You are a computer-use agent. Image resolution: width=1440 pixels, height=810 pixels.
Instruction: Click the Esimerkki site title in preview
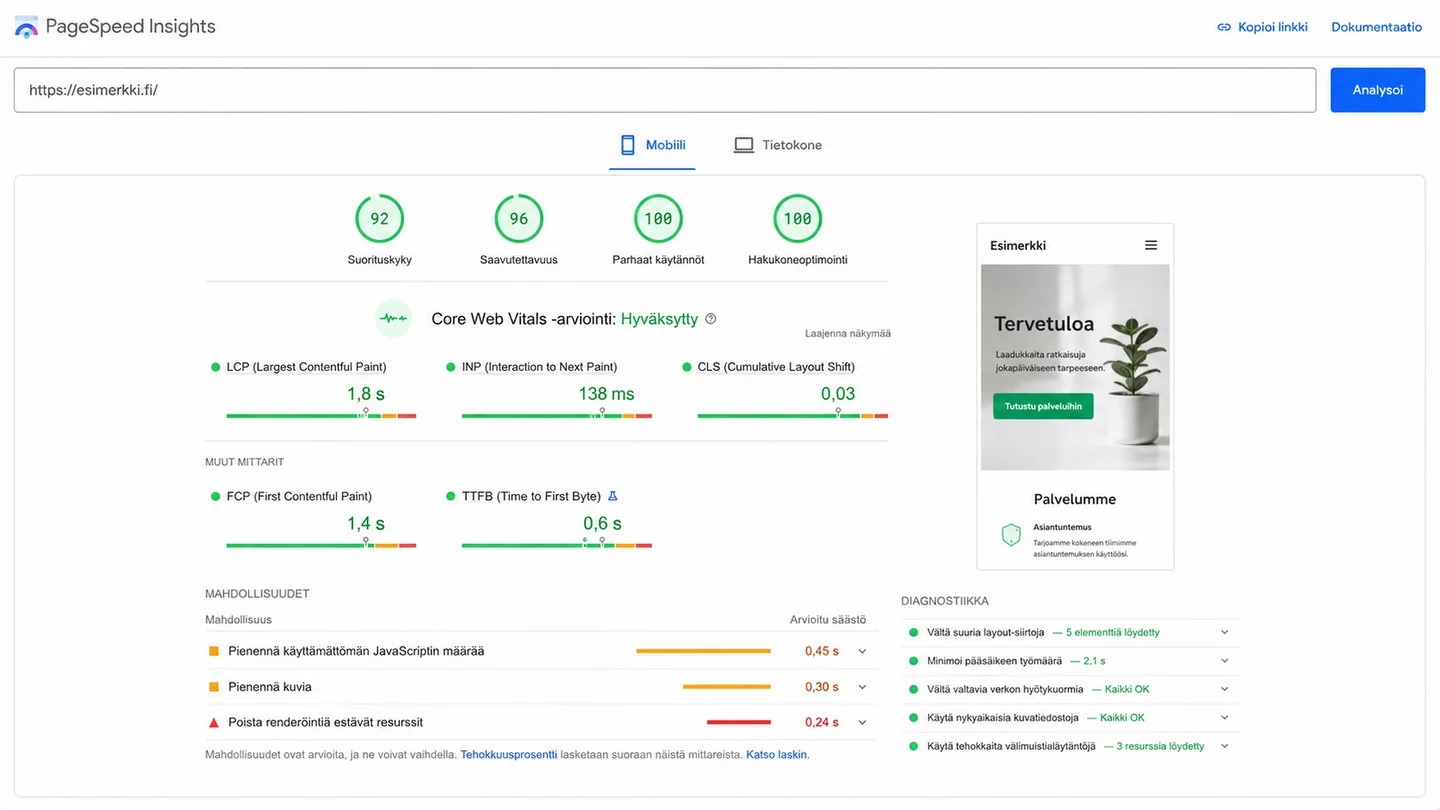1018,245
